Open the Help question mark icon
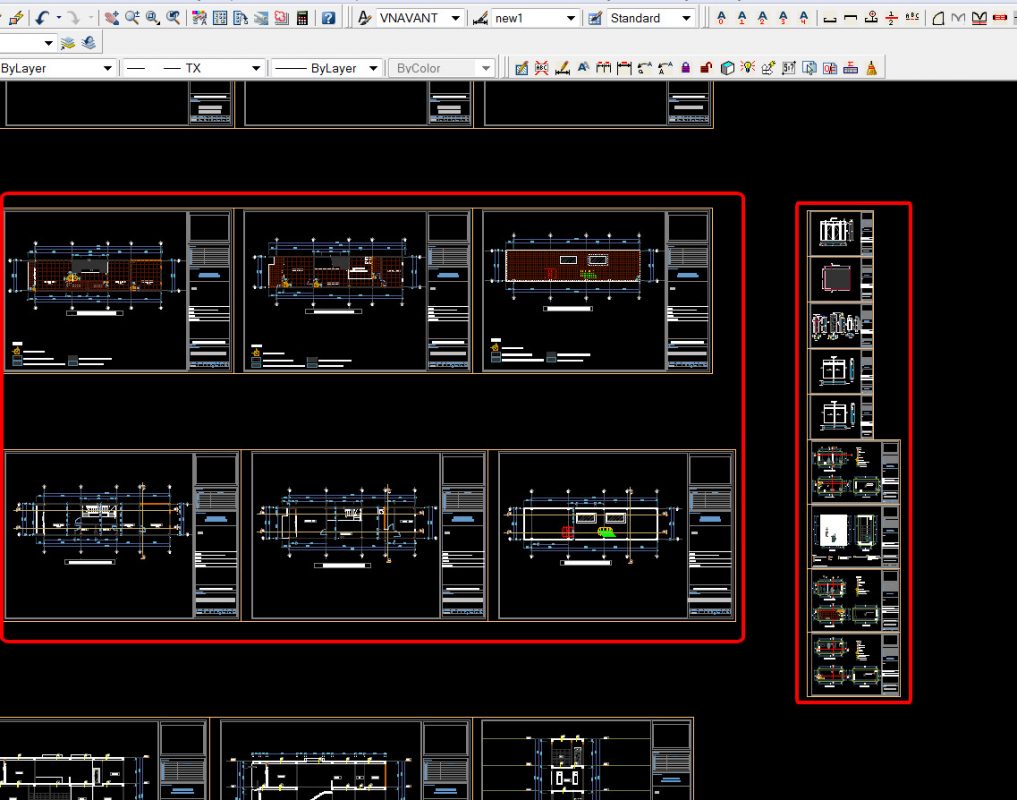 (328, 18)
